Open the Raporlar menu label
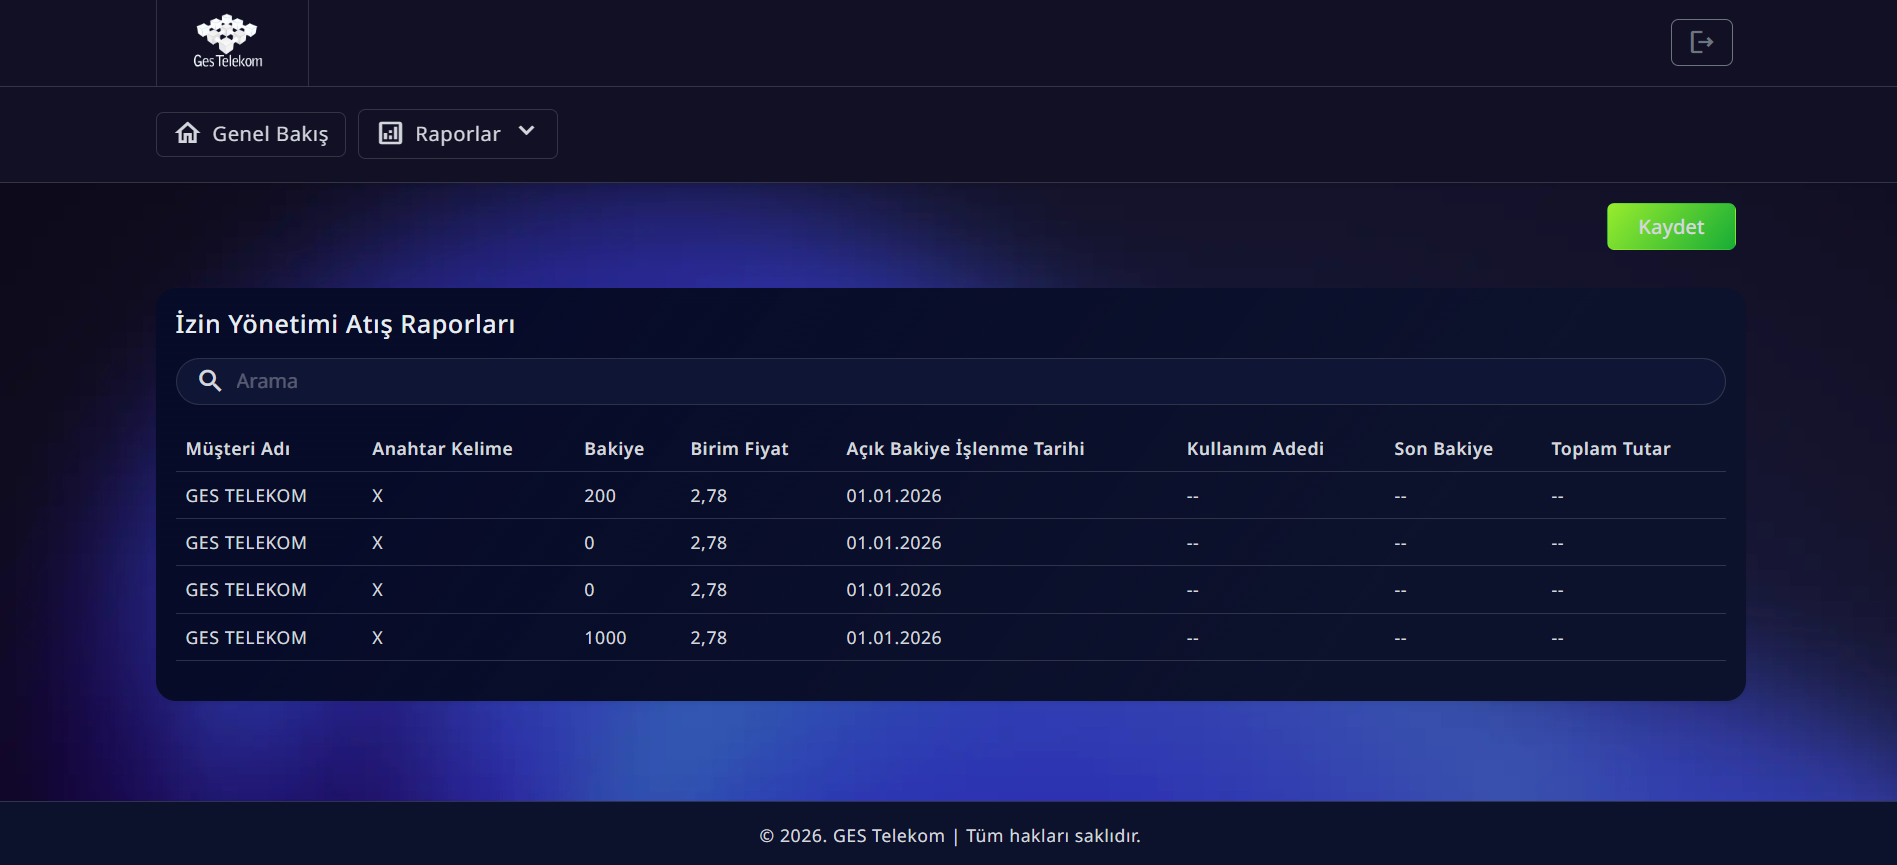The image size is (1897, 865). coord(457,134)
